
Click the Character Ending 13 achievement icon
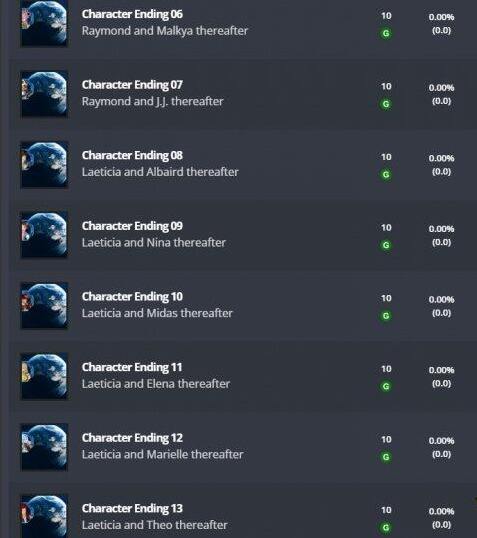pos(44,516)
